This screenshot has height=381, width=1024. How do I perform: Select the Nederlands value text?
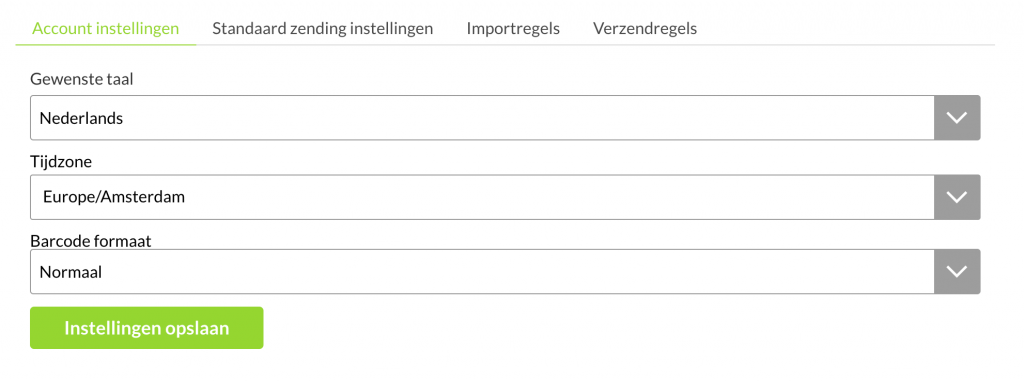[82, 118]
